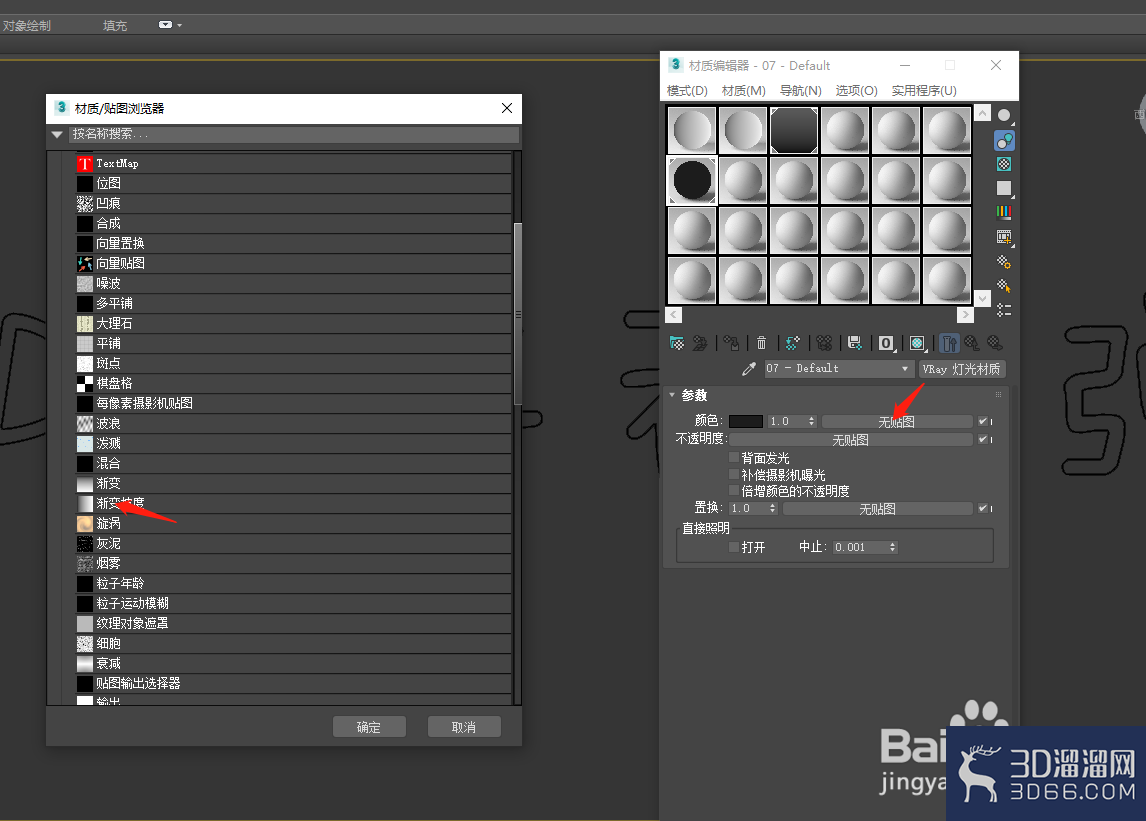Click the 颜色 无贴图 map button
1146x821 pixels.
pos(897,422)
